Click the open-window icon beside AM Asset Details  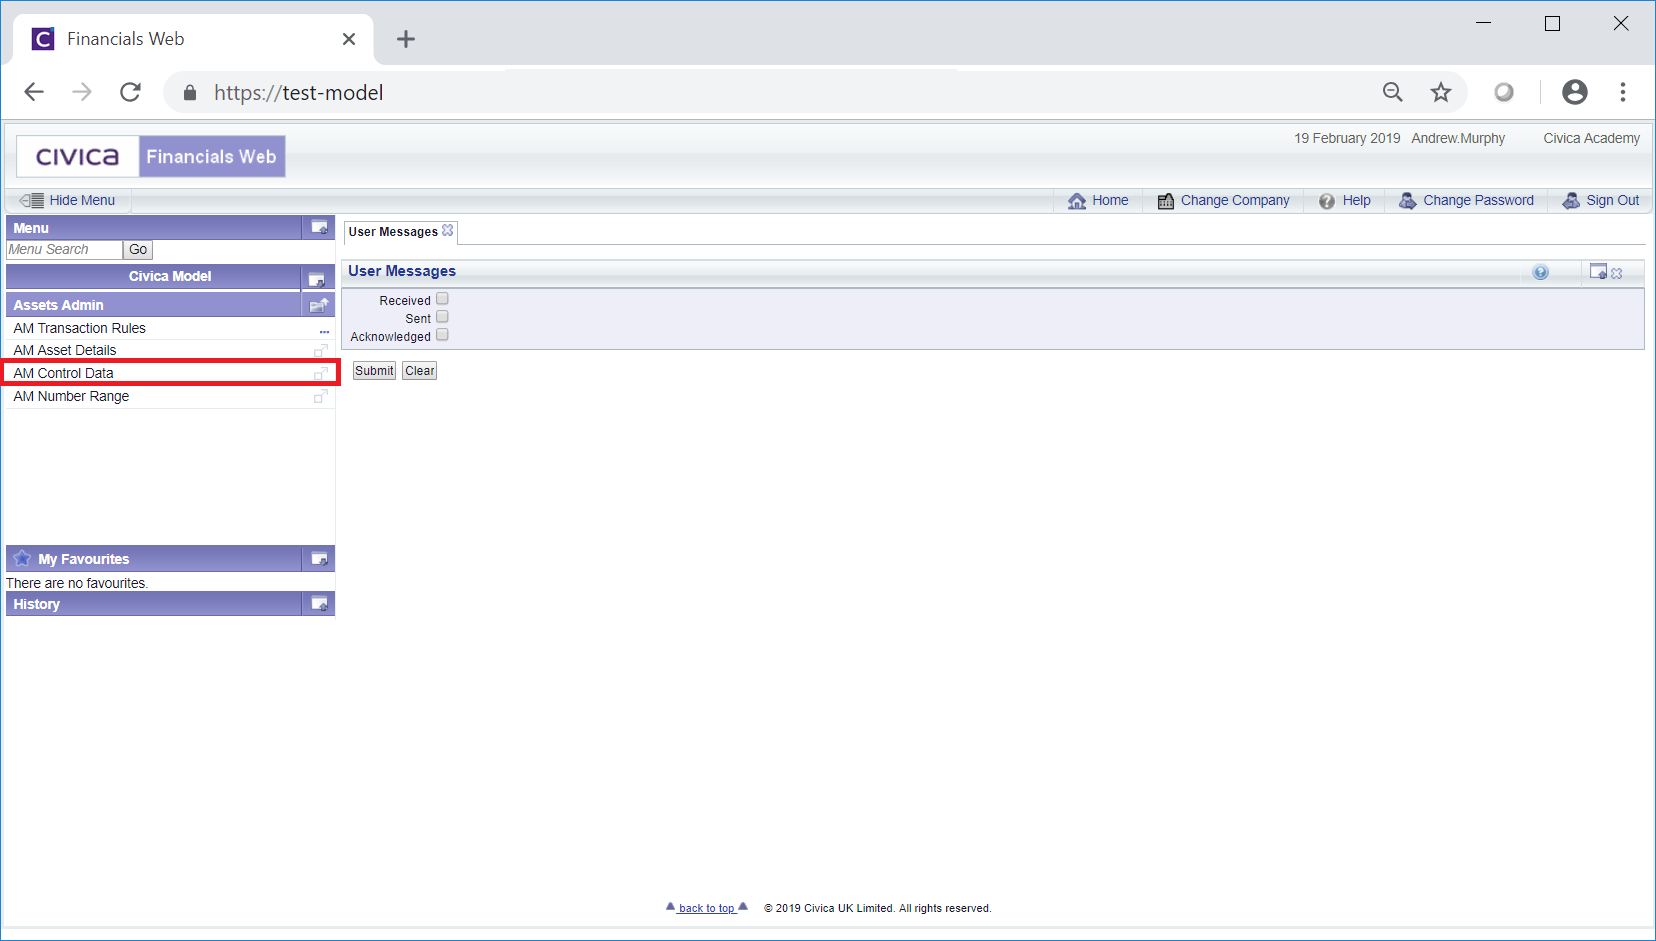tap(321, 350)
